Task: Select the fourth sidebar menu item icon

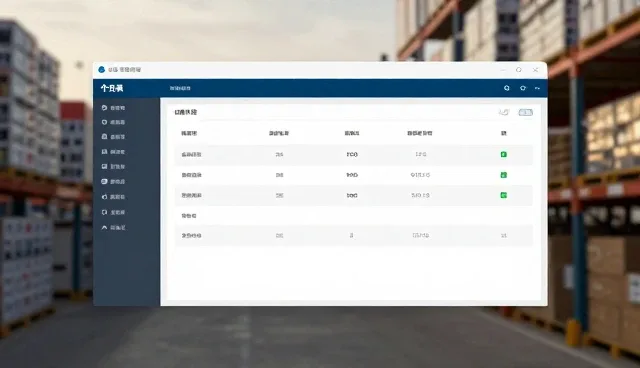Action: (x=104, y=152)
